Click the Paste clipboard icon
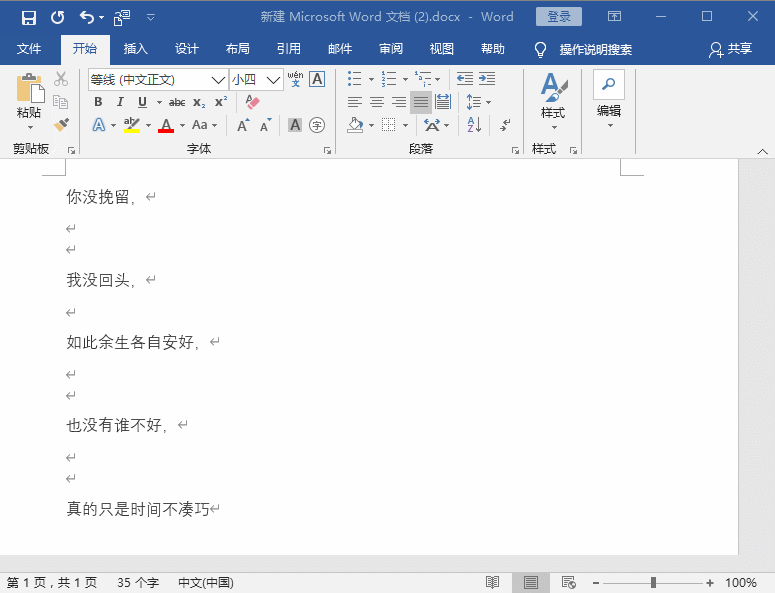 pyautogui.click(x=29, y=88)
